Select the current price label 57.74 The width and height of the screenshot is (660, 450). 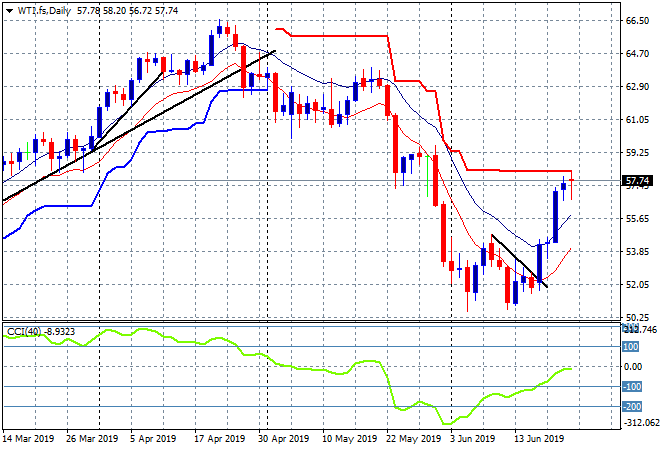coord(637,181)
